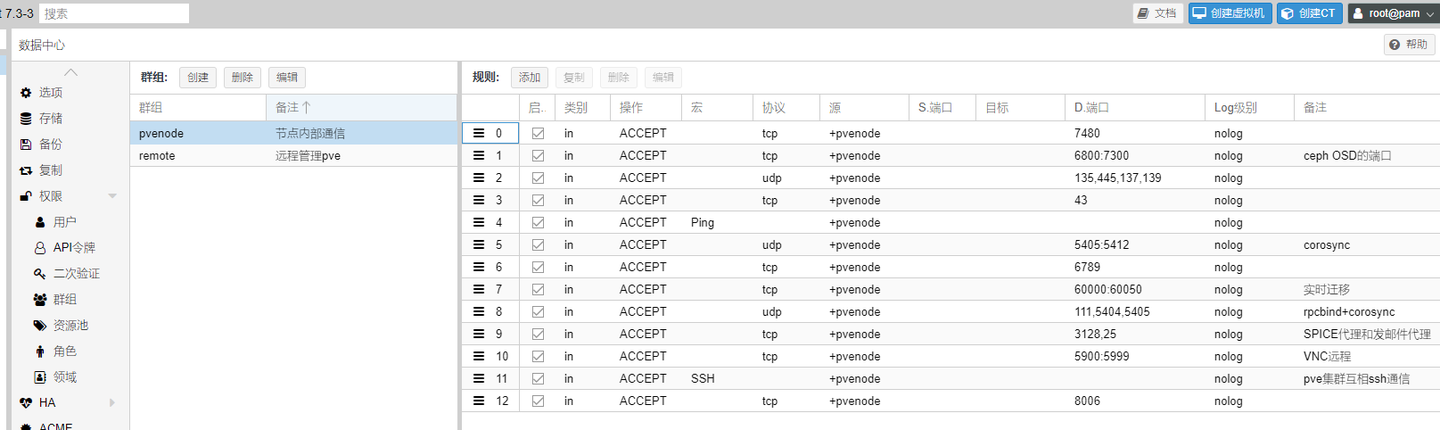The image size is (1440, 430).
Task: Click 添加 to add a rule
Action: coord(529,77)
